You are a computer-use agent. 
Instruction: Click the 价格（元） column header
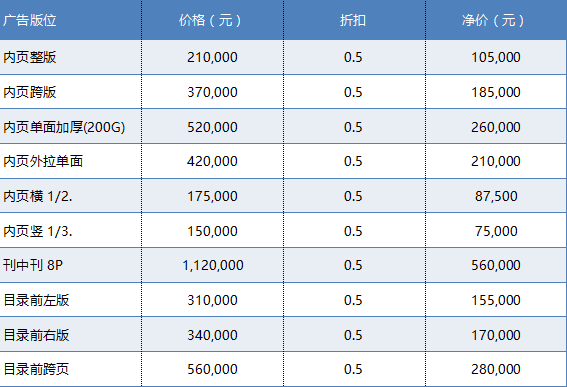click(212, 20)
